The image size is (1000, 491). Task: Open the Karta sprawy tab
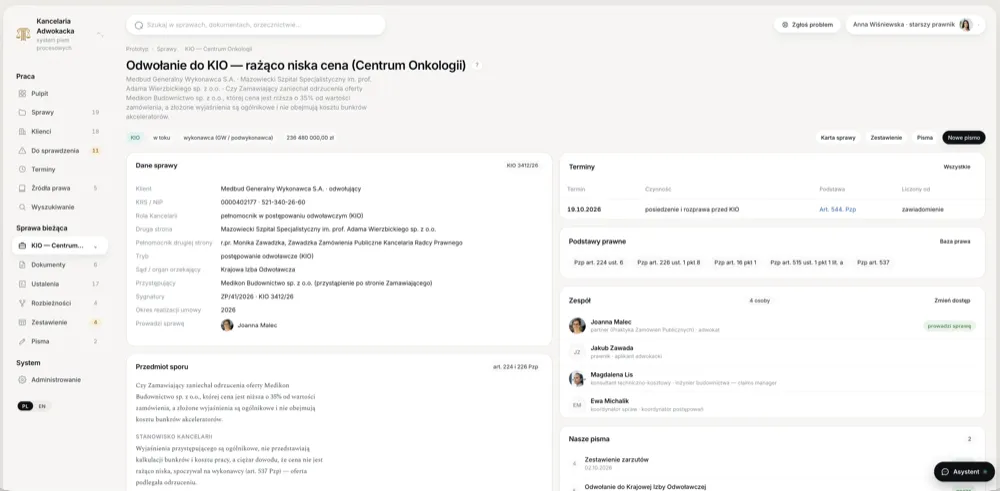pyautogui.click(x=837, y=137)
